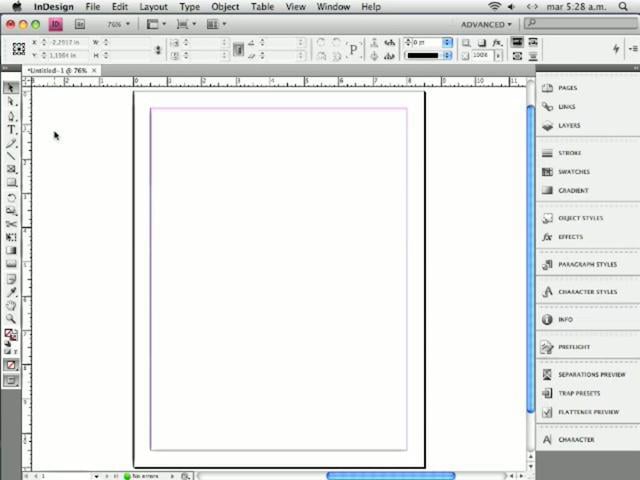Screen dimensions: 640x480
Task: Click the vertical scrollbar thumb
Action: [531, 259]
